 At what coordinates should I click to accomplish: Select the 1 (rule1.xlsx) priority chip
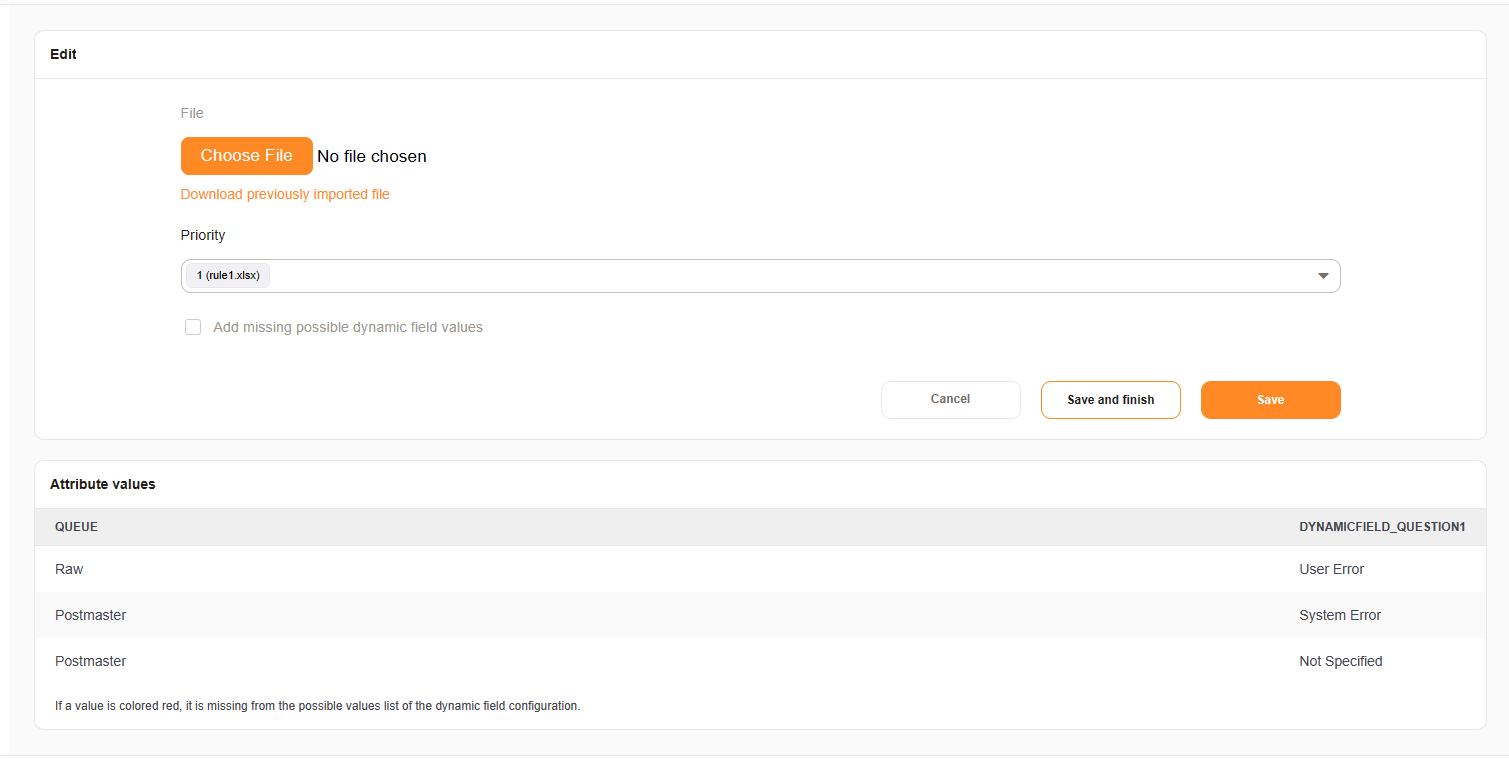(x=228, y=275)
